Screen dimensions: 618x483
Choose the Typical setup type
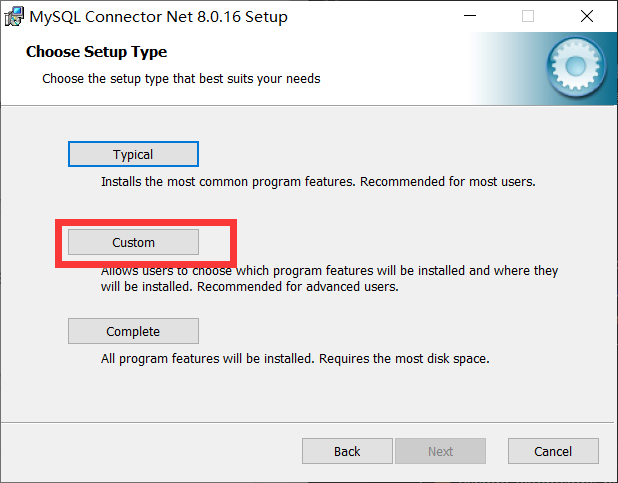[133, 154]
